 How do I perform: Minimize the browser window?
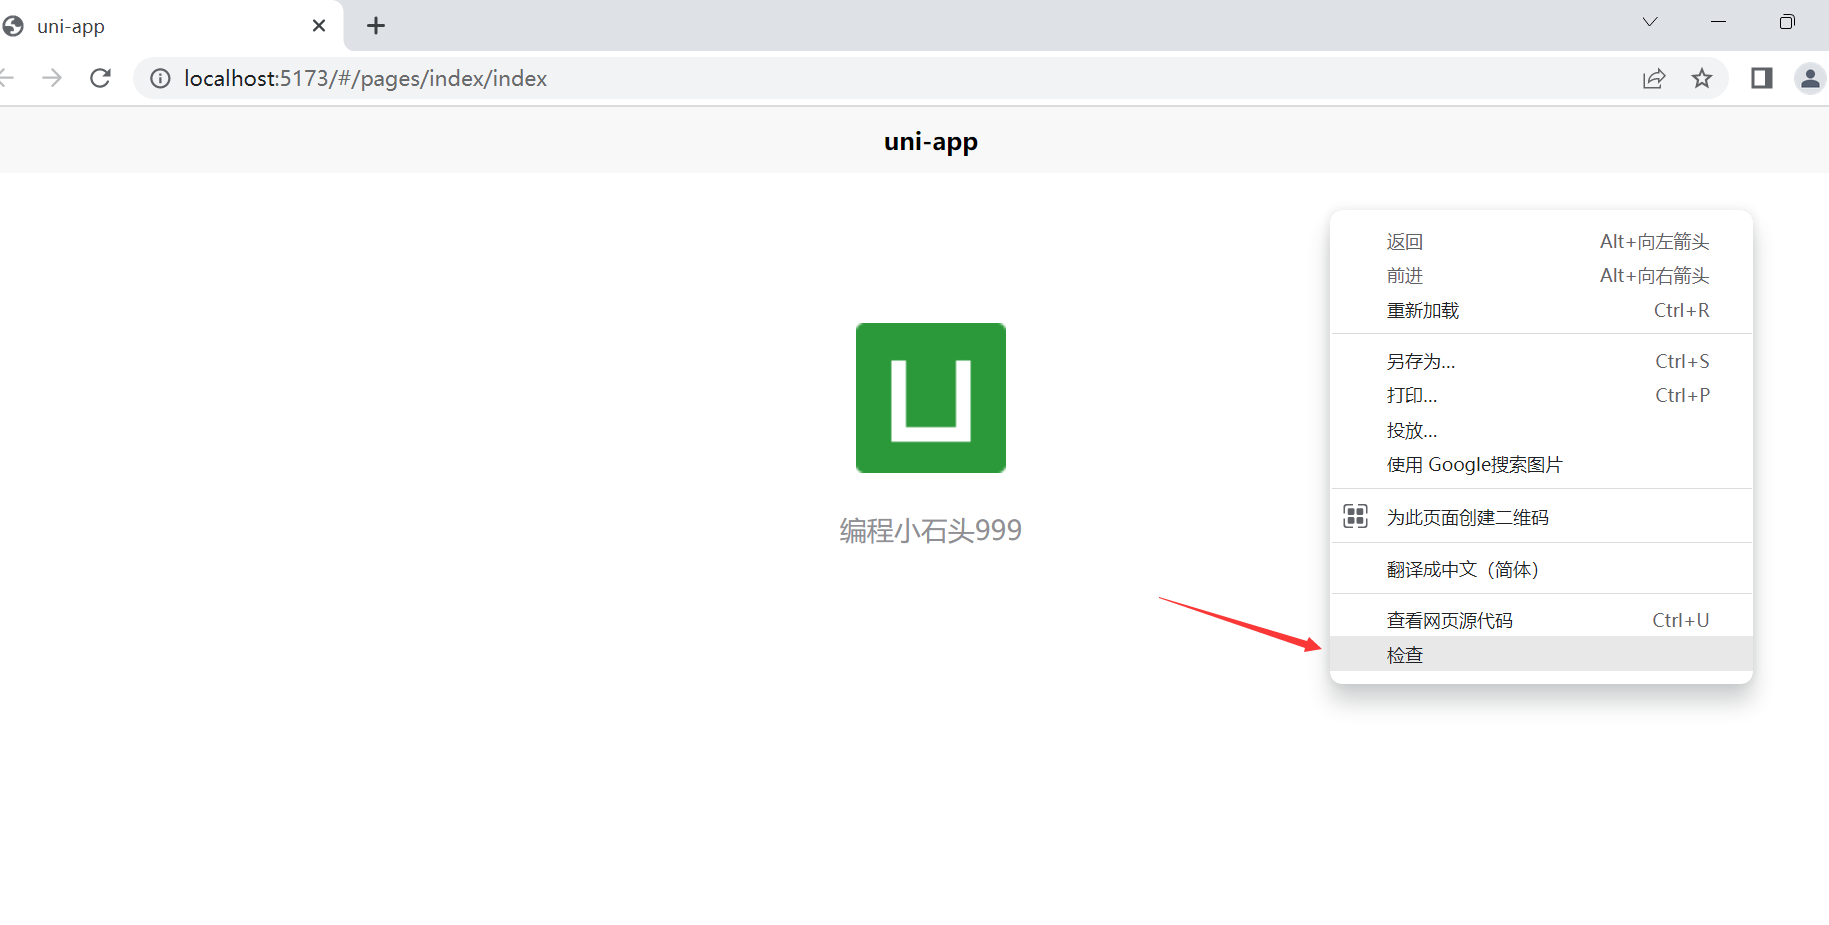pos(1718,22)
